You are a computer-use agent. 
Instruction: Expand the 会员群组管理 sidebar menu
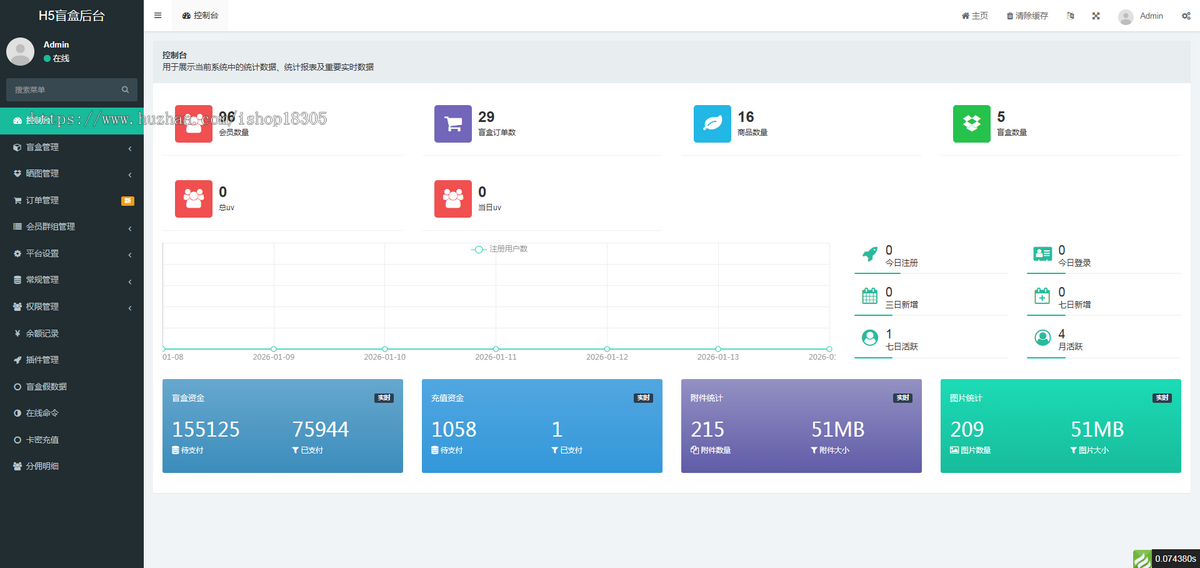click(x=72, y=227)
